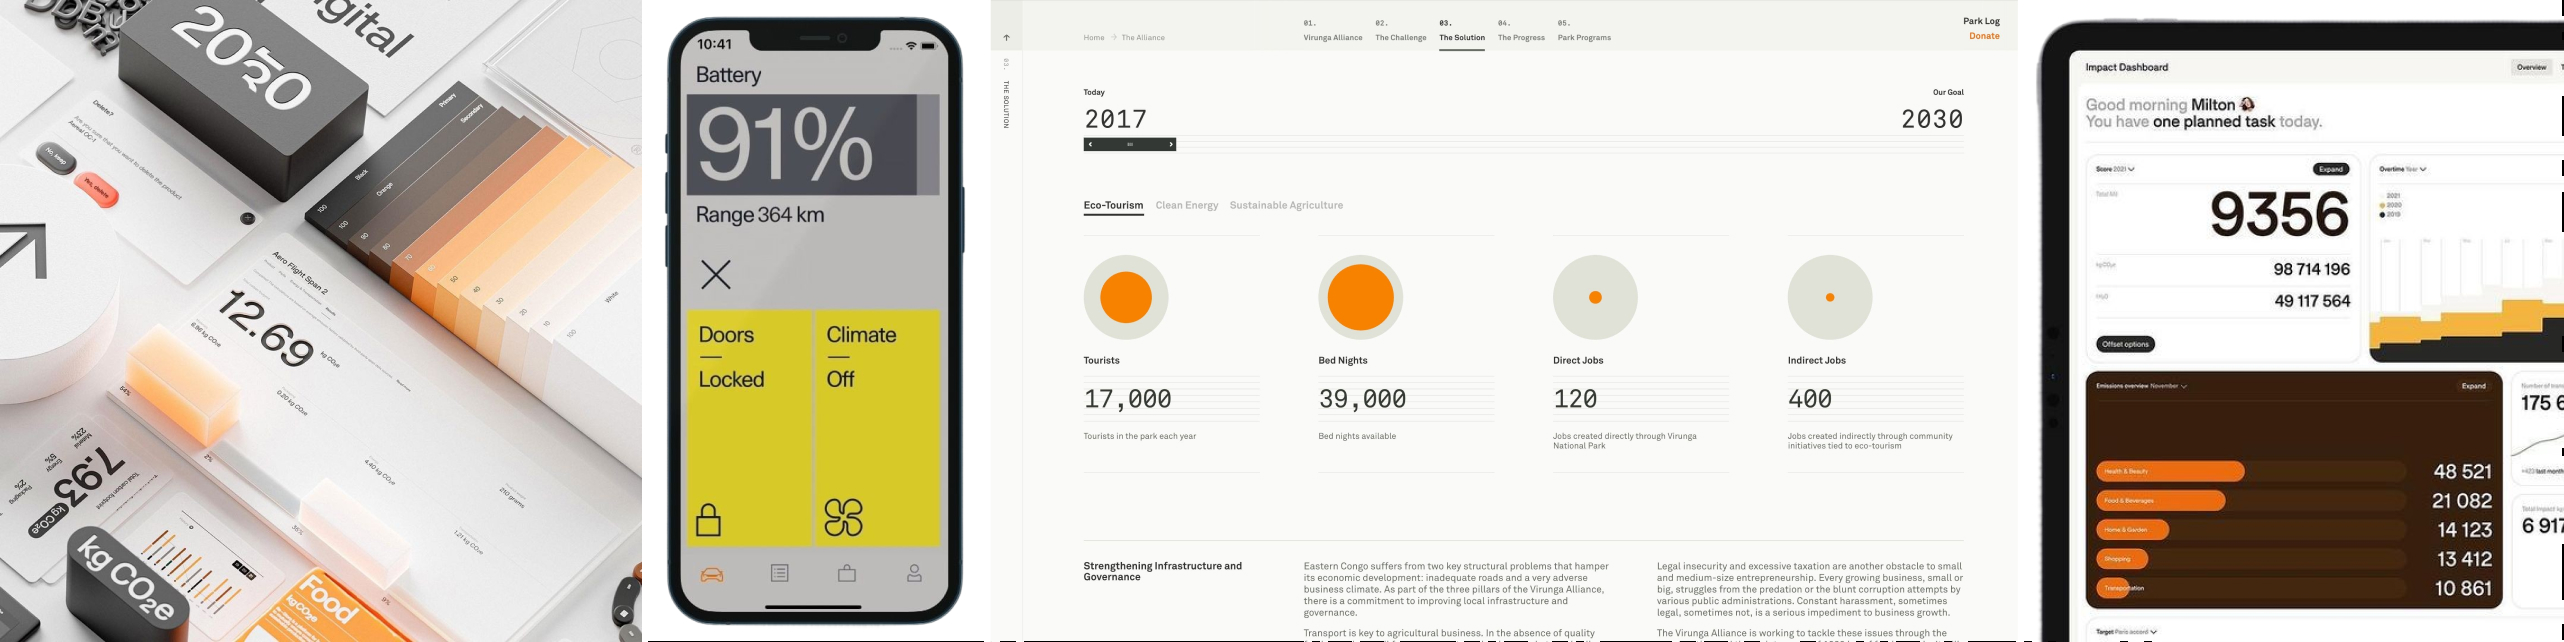Switch to the Clean Energy tab
This screenshot has width=2564, height=642.
[x=1187, y=206]
